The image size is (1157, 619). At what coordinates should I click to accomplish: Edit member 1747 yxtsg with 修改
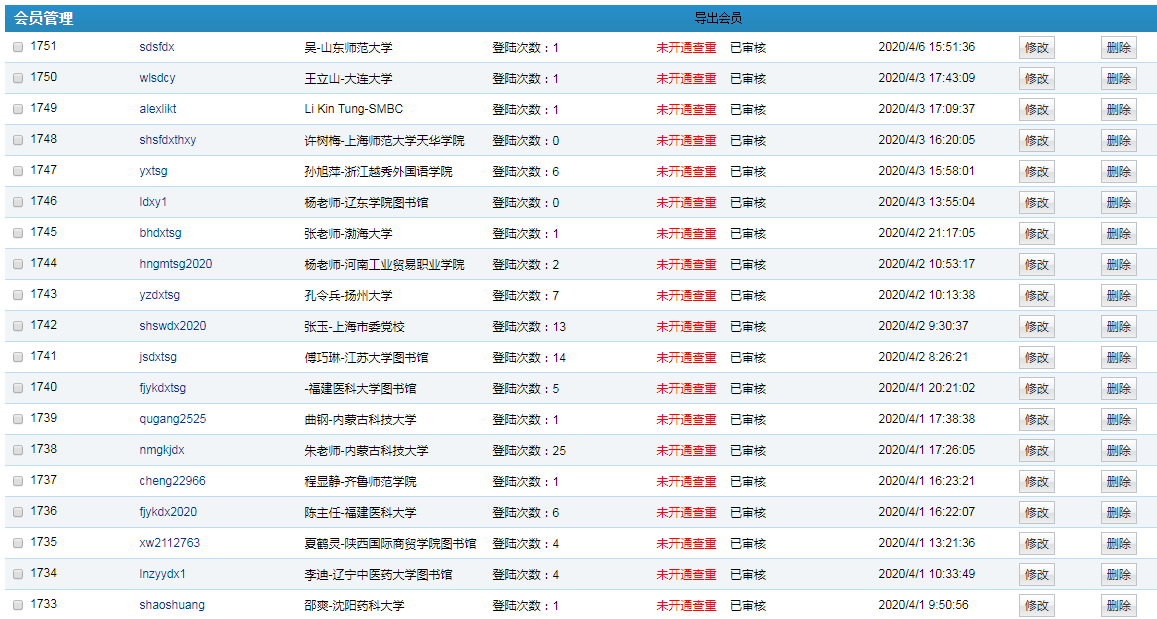(x=1036, y=172)
